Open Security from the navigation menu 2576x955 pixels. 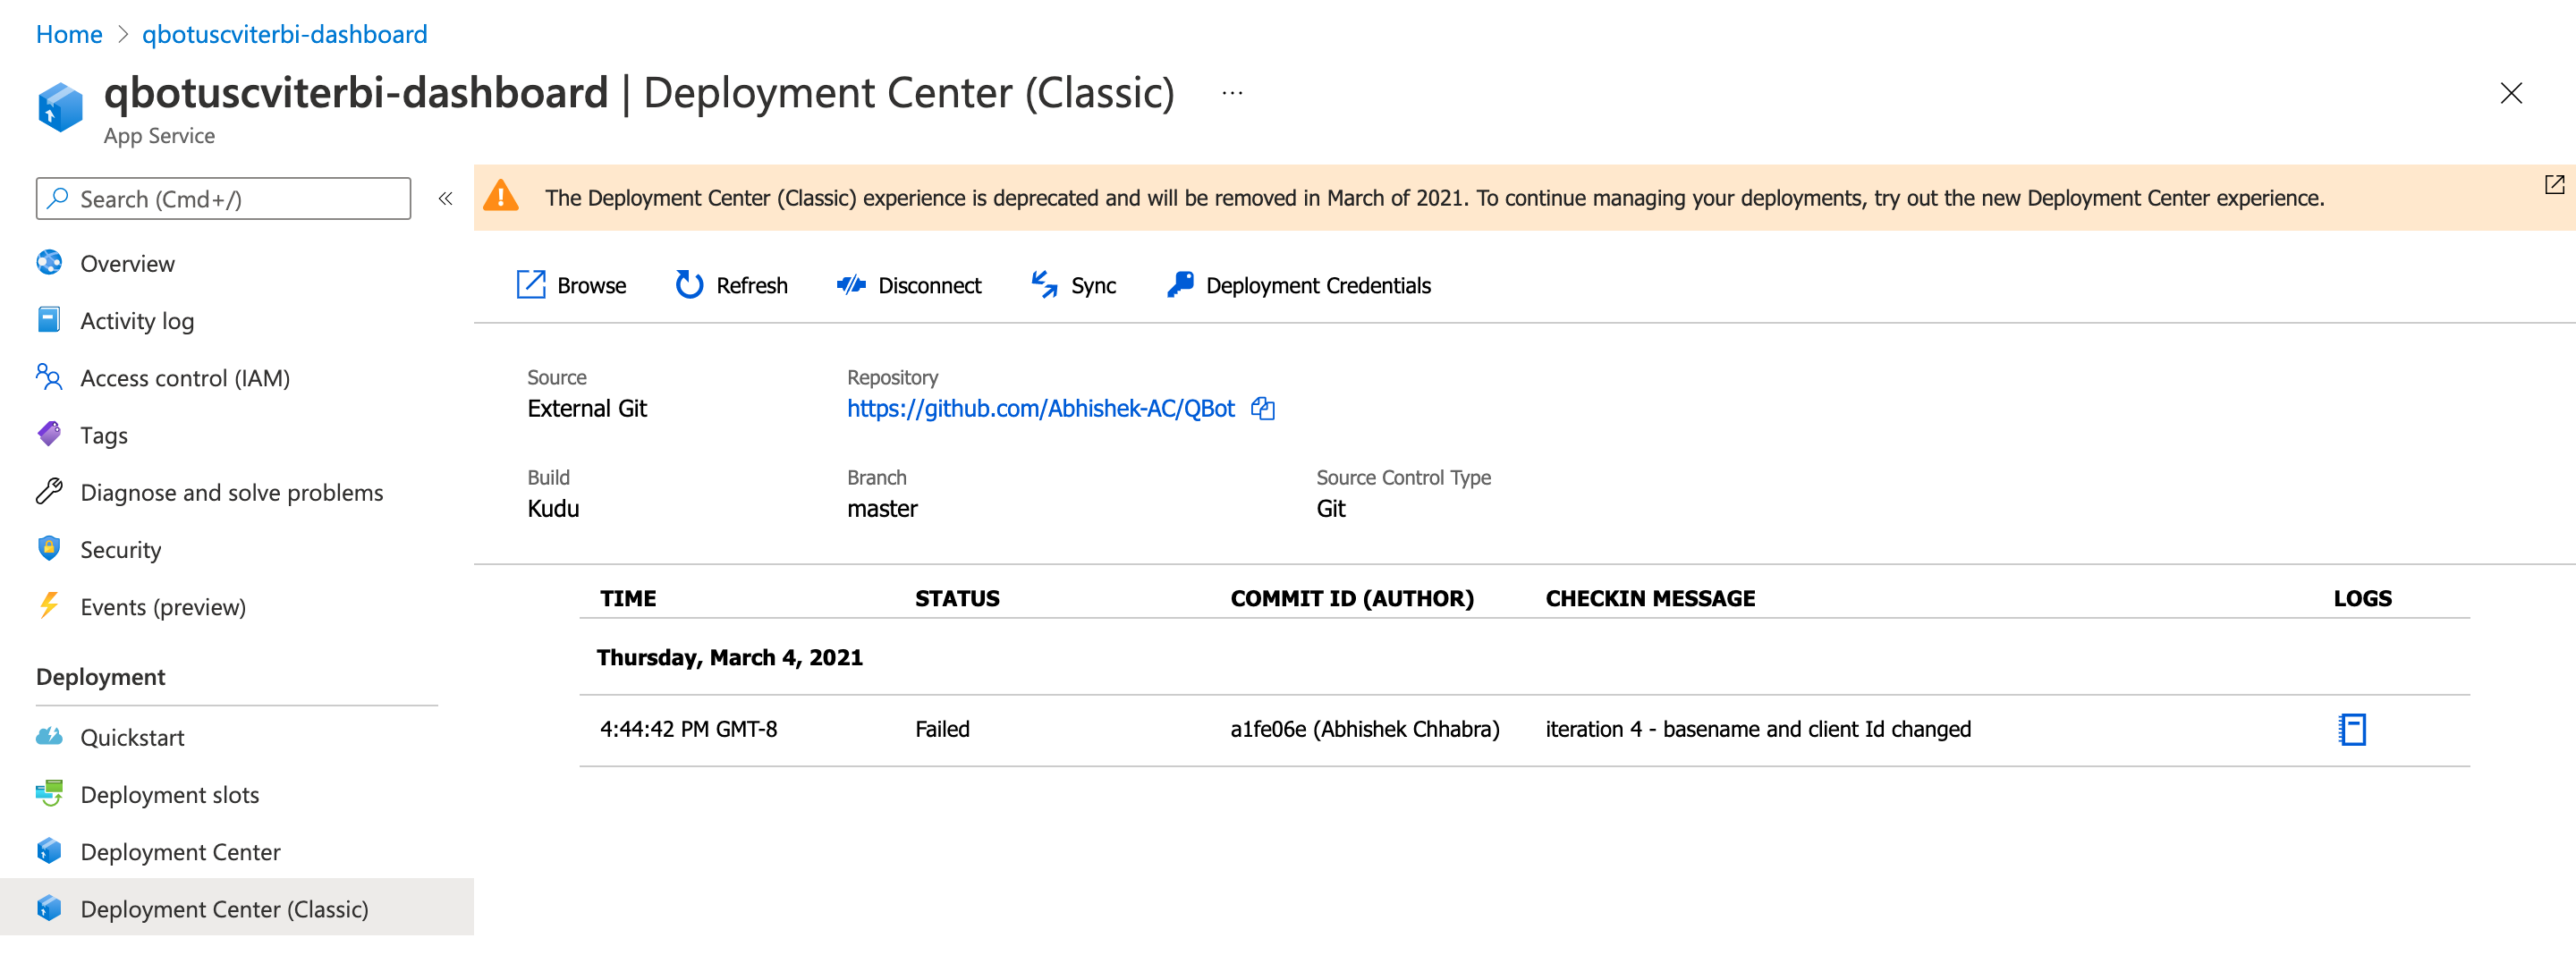(x=121, y=548)
